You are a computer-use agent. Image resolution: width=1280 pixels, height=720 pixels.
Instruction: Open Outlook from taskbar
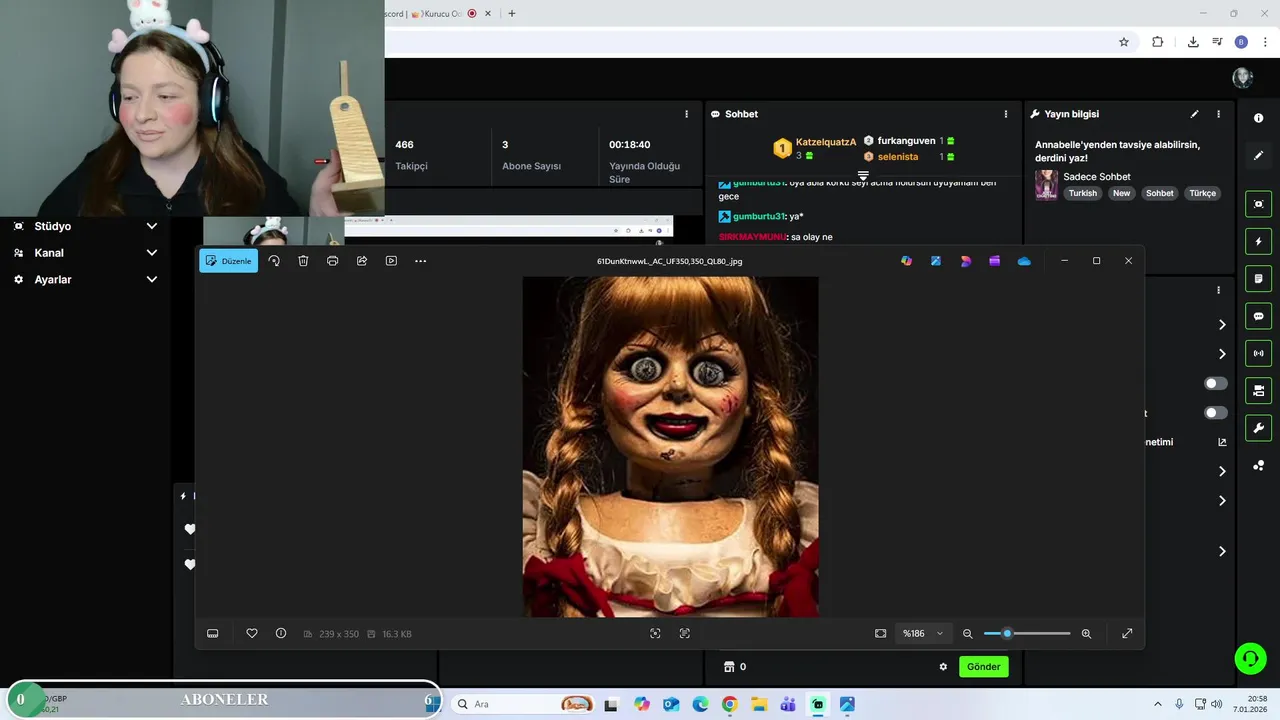click(670, 704)
